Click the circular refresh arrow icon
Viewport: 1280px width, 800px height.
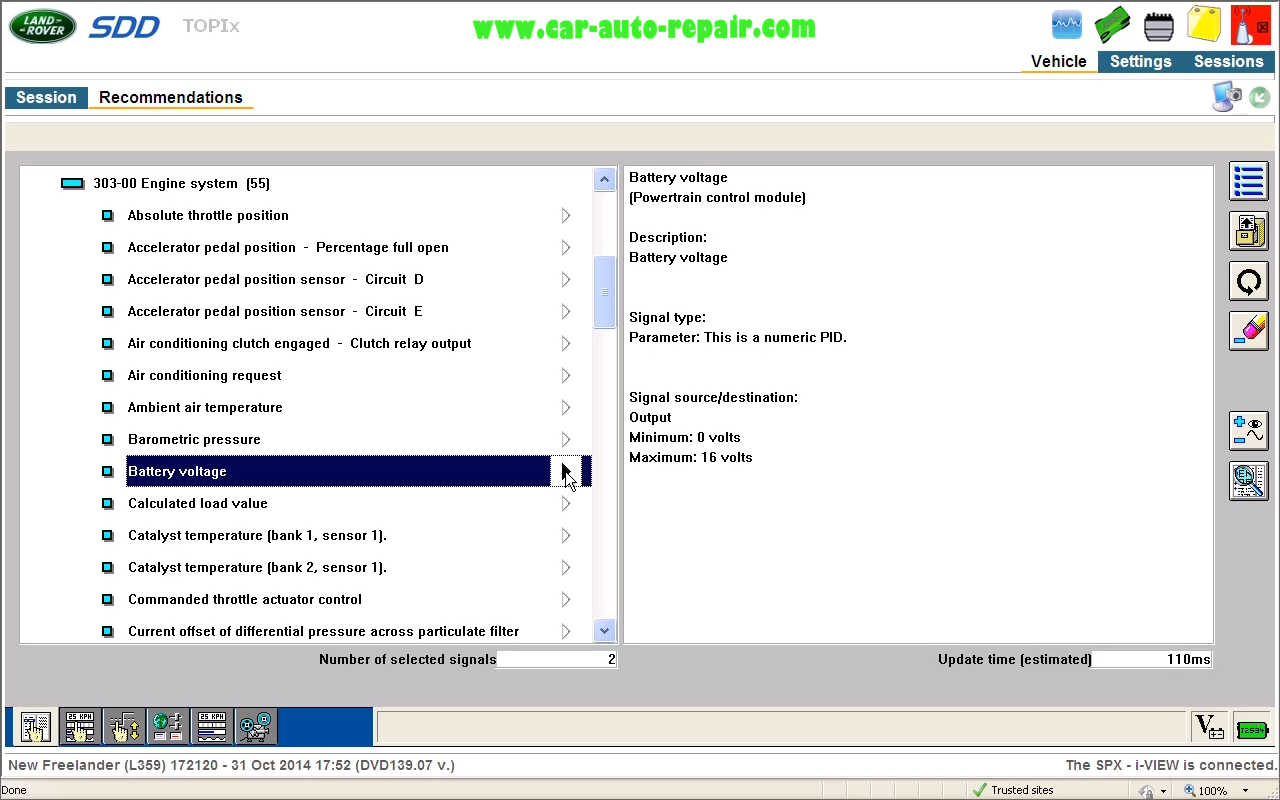pos(1248,282)
